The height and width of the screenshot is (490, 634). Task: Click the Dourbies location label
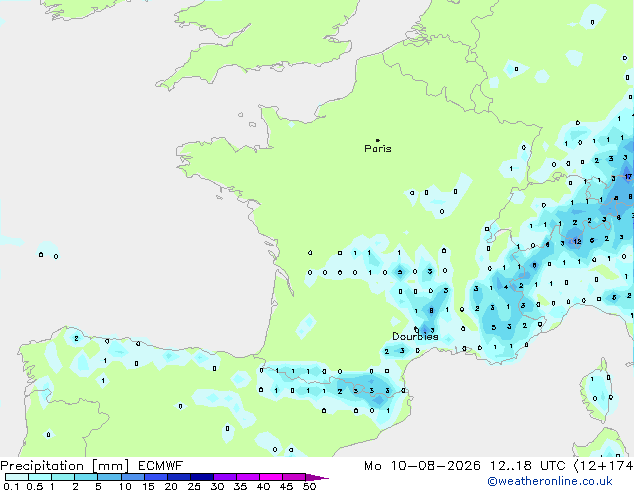pyautogui.click(x=415, y=336)
